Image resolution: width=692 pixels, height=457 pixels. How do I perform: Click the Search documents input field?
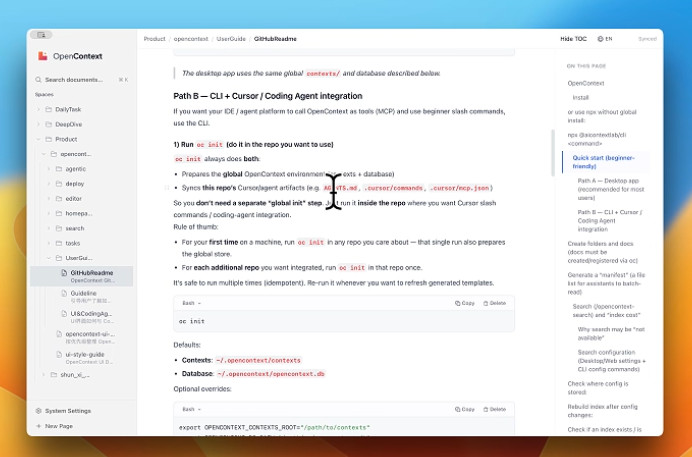pos(82,80)
